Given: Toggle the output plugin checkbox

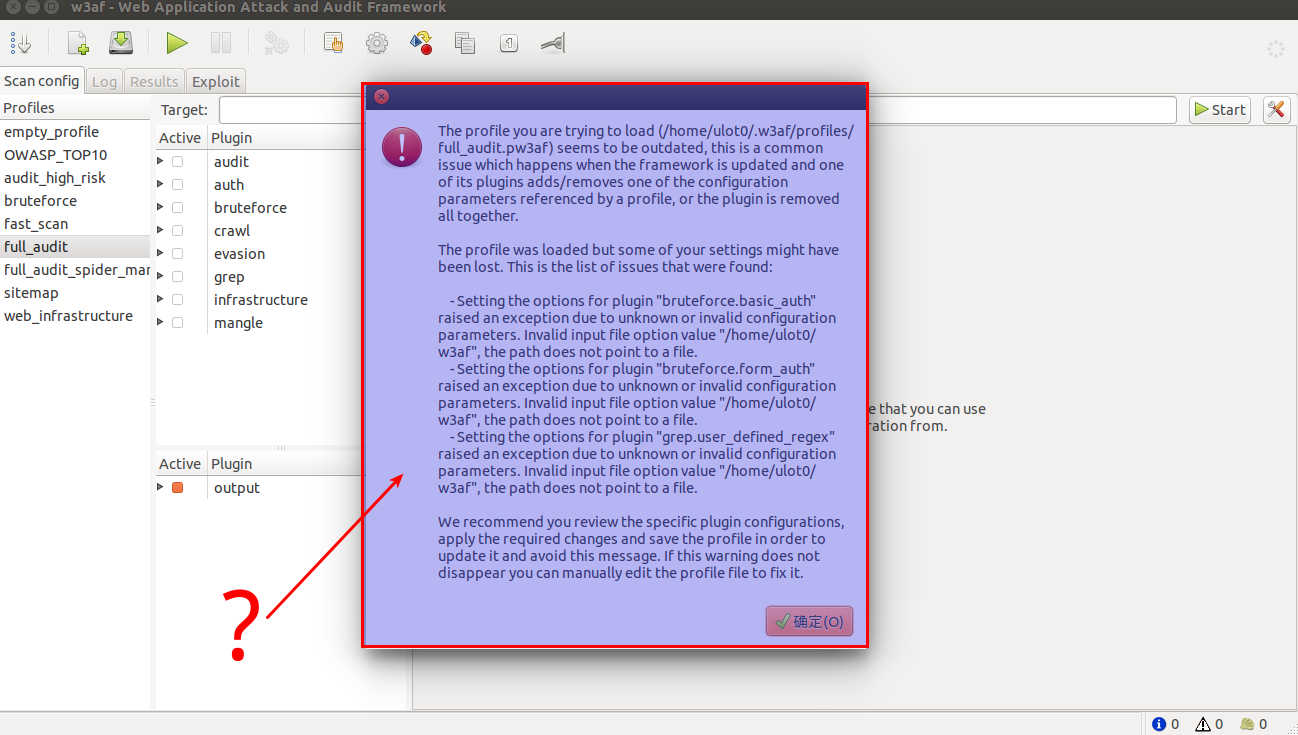Looking at the screenshot, I should (x=177, y=488).
